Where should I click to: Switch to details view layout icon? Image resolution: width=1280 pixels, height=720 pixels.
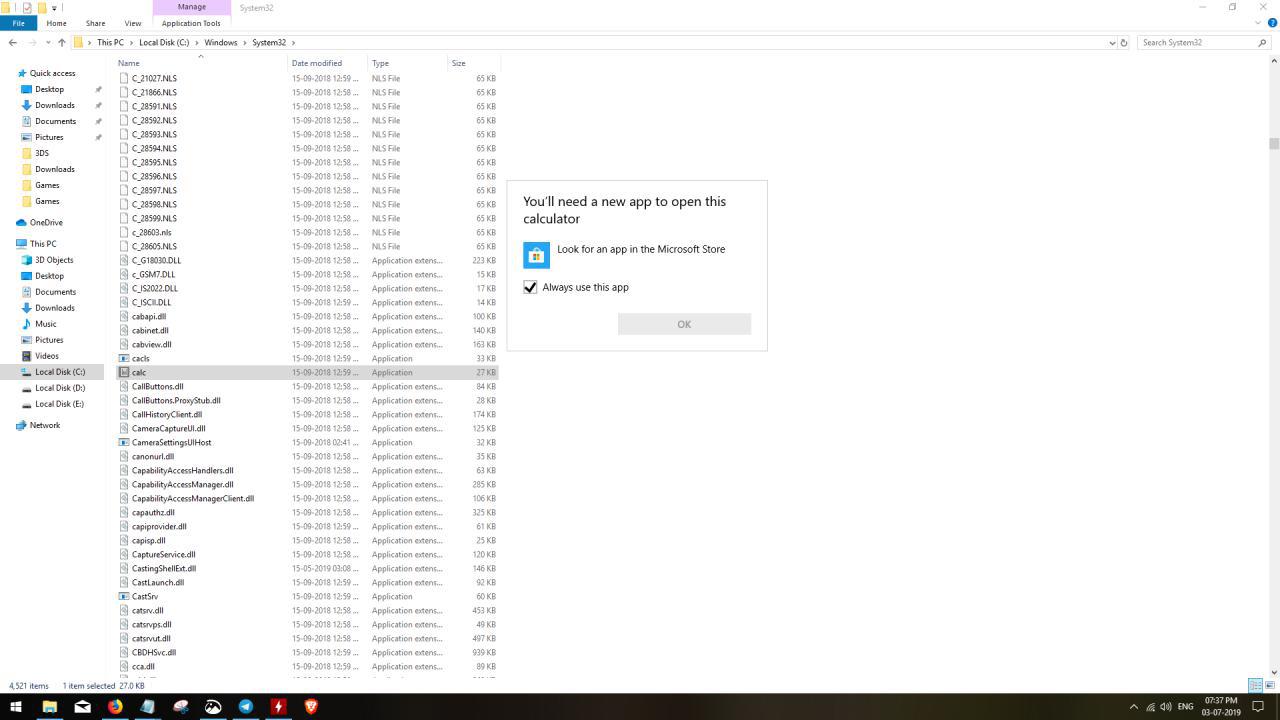(1255, 686)
